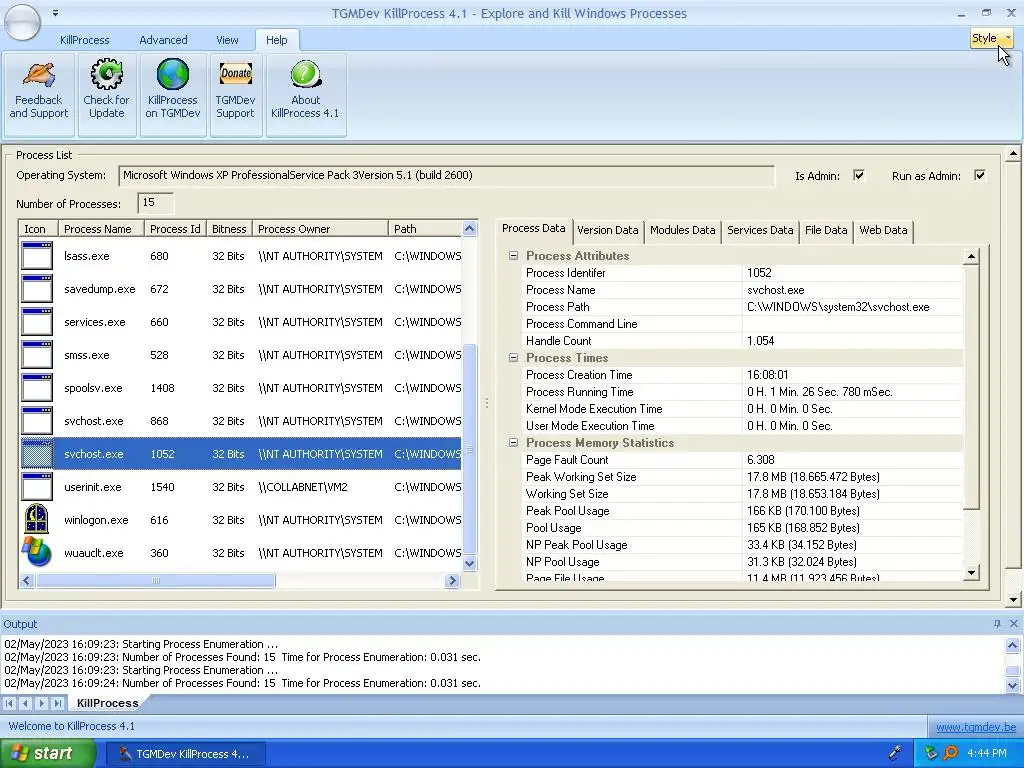This screenshot has height=768, width=1024.
Task: Go to first output tab arrow
Action: 9,703
